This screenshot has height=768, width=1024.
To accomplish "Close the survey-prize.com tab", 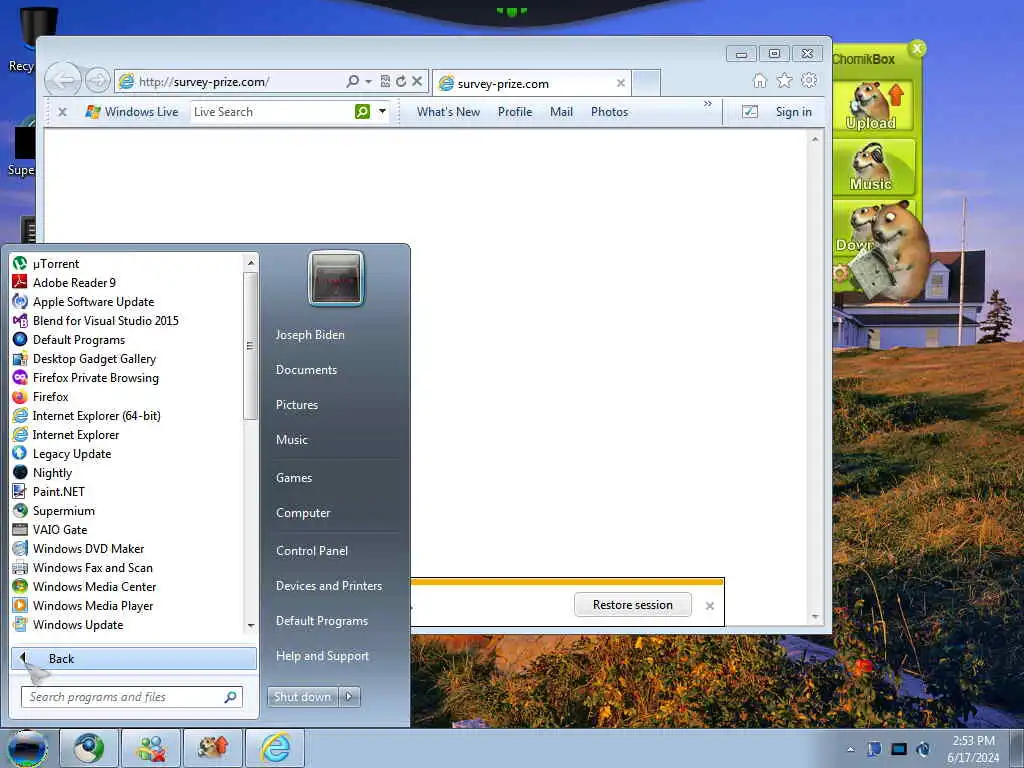I will tap(621, 83).
